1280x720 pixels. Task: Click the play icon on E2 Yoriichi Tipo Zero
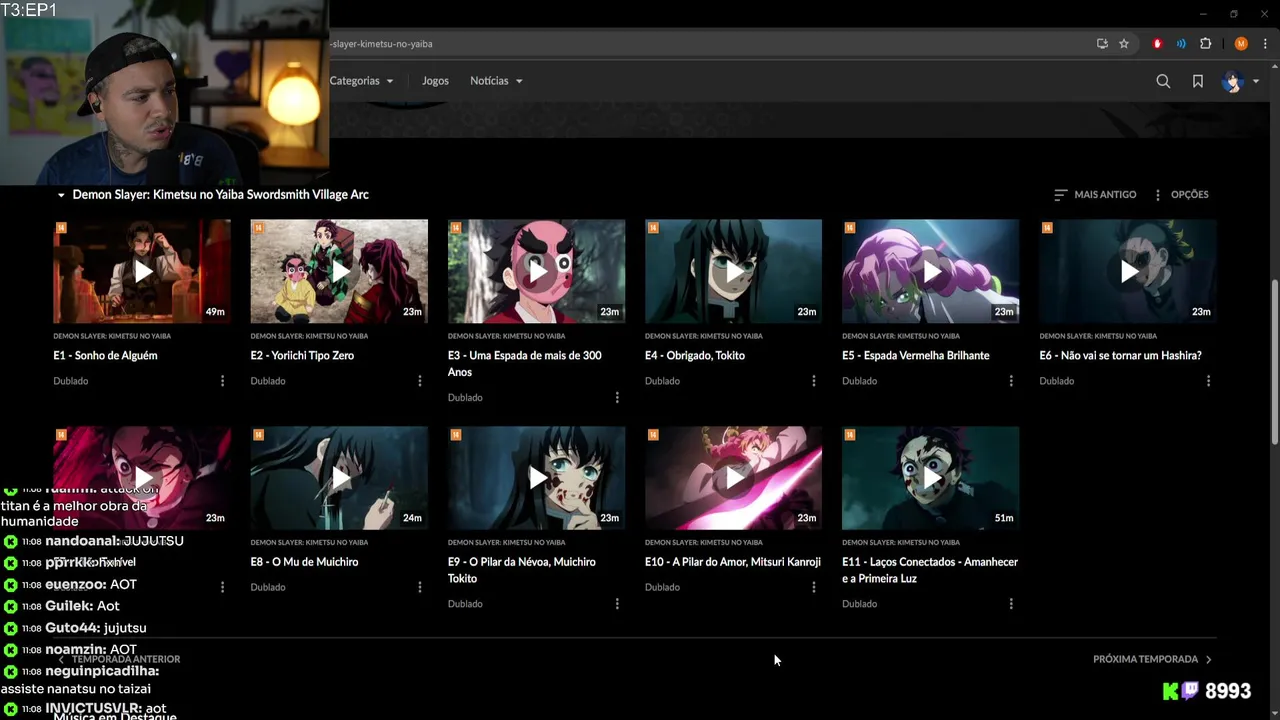coord(341,271)
